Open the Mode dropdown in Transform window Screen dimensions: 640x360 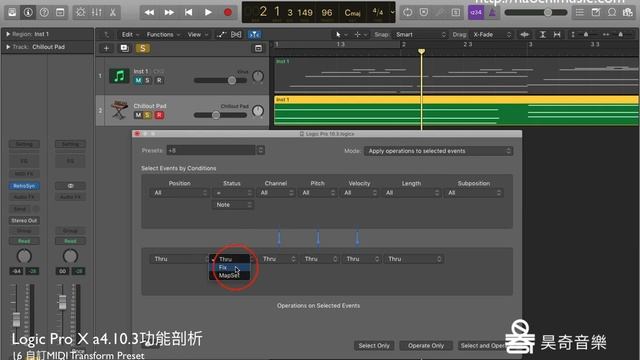(438, 151)
